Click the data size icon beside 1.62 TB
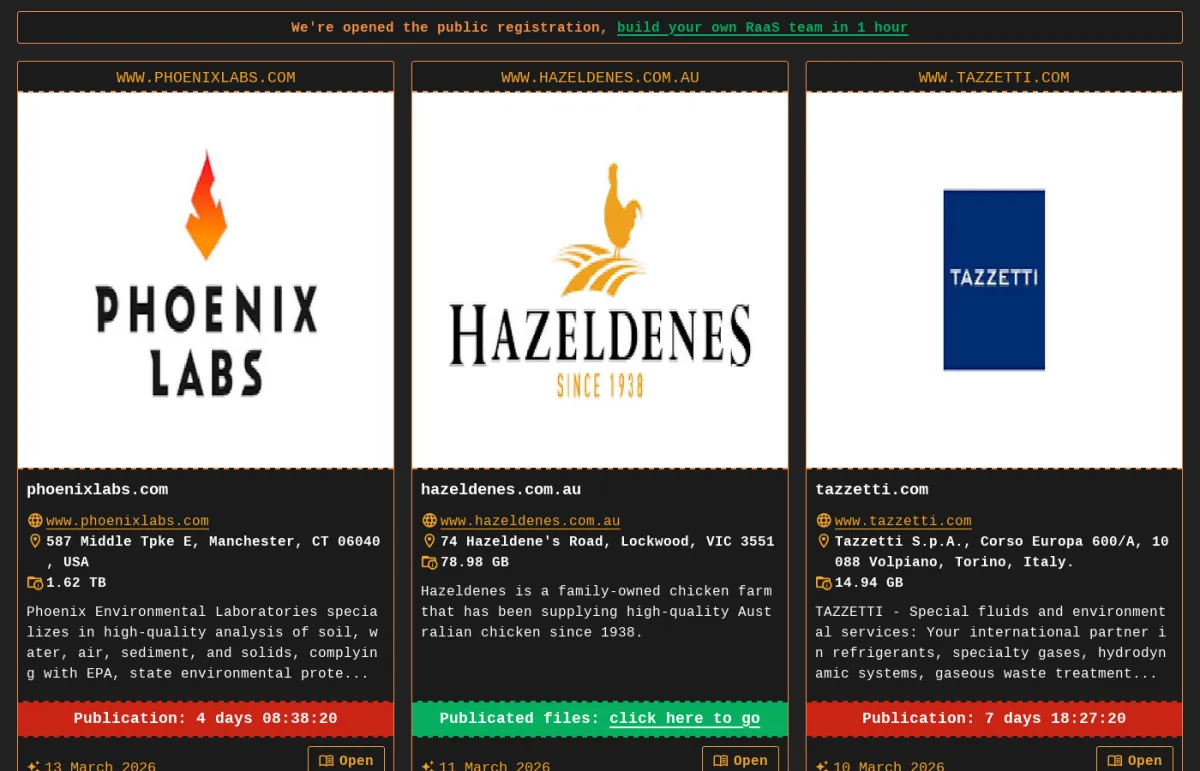1200x771 pixels. pos(35,583)
